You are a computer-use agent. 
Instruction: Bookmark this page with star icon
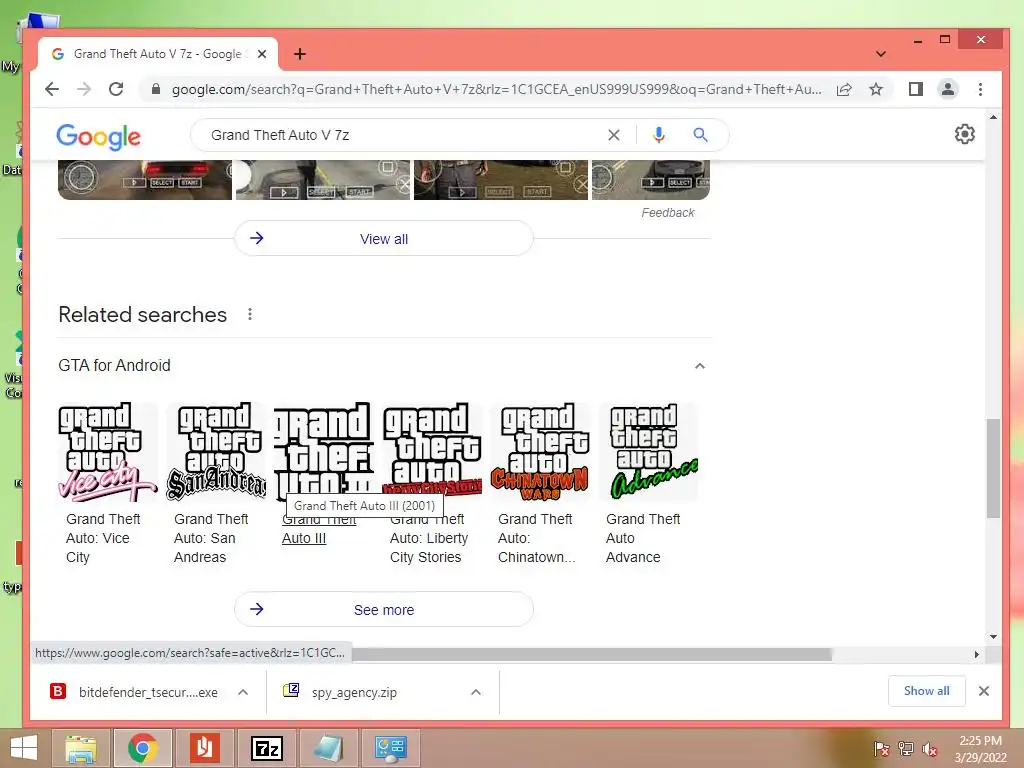coord(876,89)
